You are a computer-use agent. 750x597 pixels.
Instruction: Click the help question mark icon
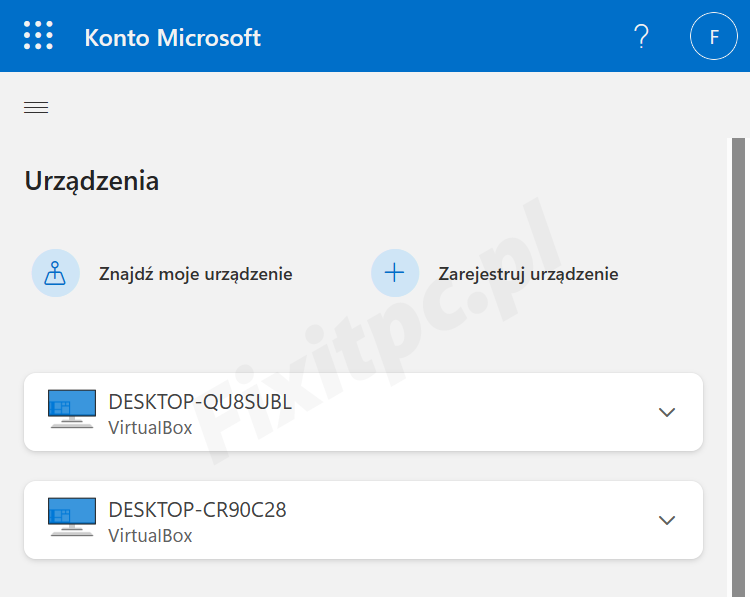(x=642, y=37)
